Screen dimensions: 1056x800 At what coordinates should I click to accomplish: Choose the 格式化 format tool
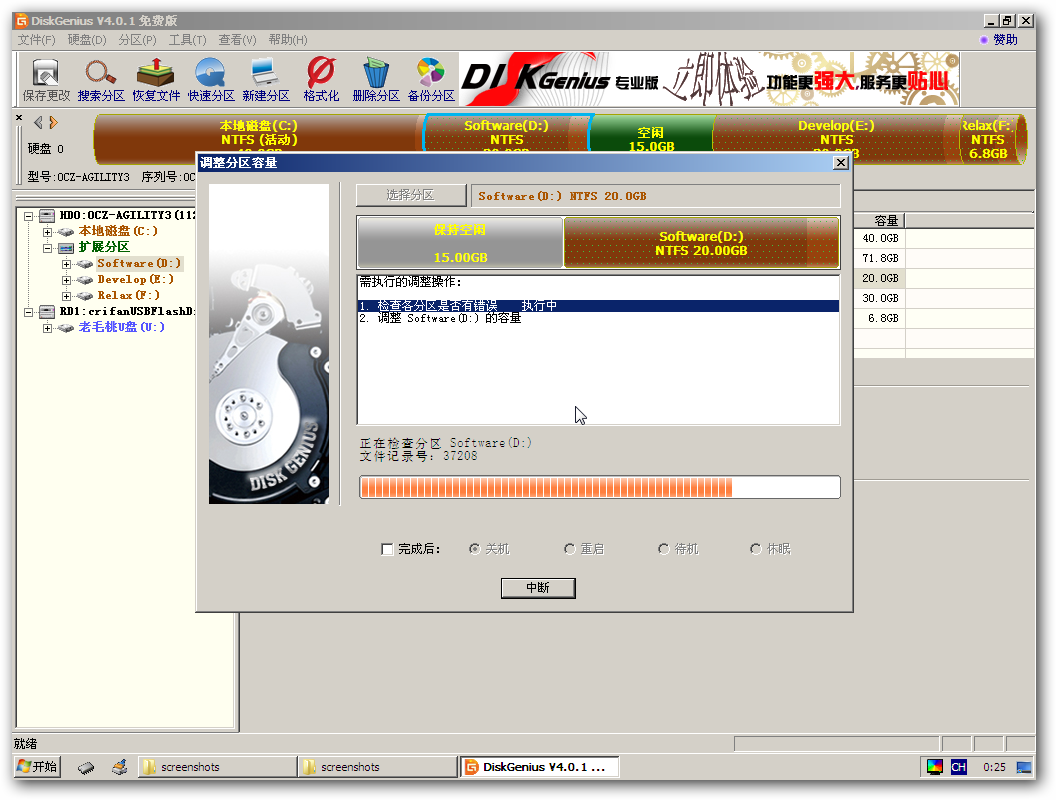pos(321,79)
